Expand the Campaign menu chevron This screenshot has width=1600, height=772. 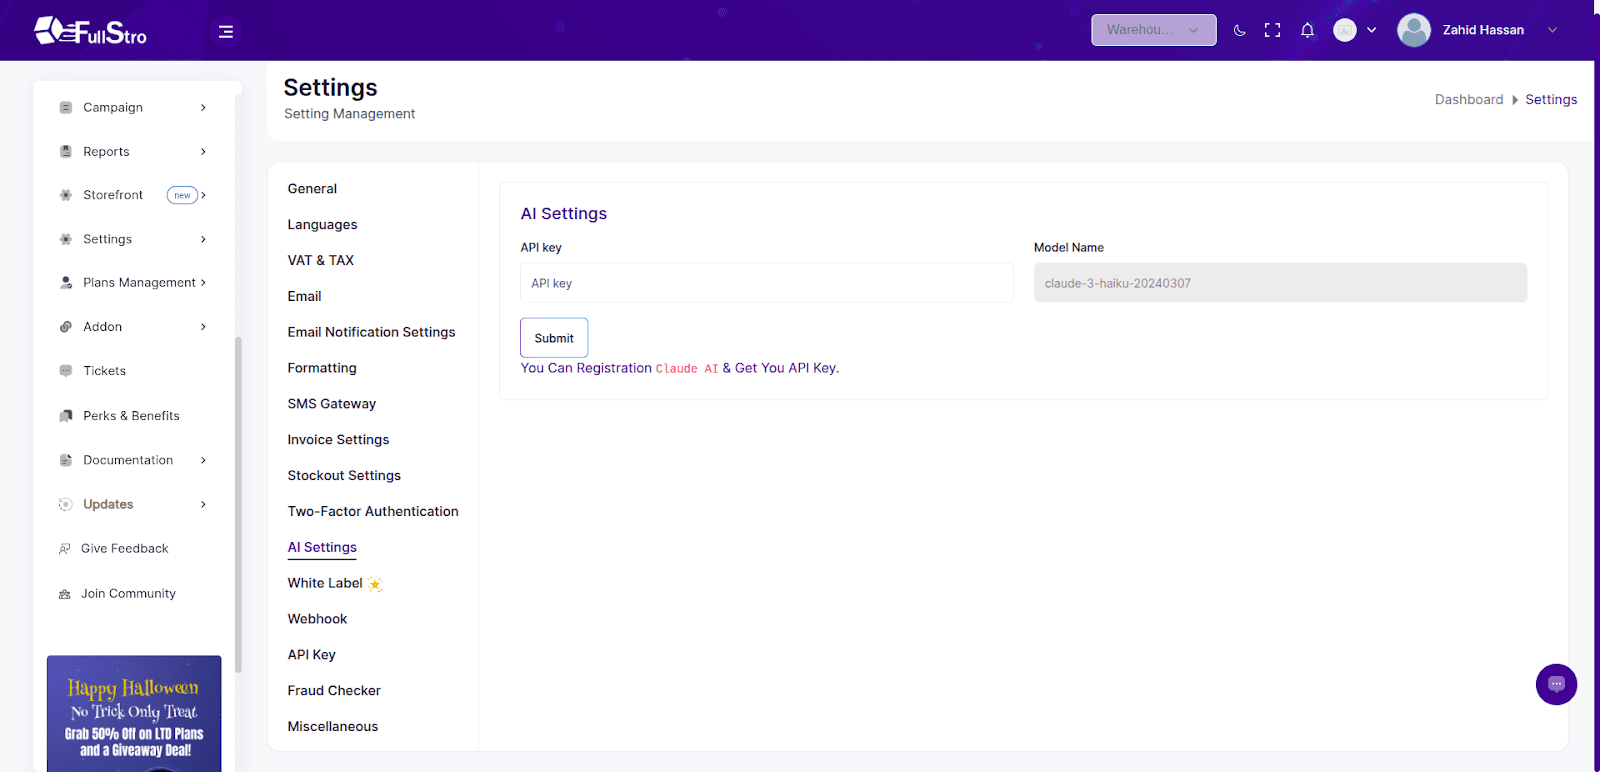203,107
